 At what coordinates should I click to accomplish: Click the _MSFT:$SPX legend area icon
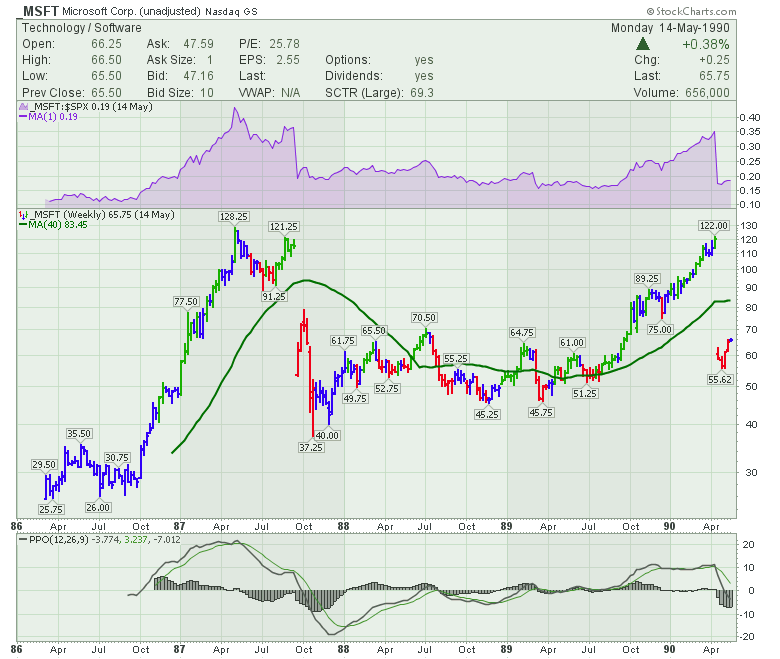tap(23, 104)
